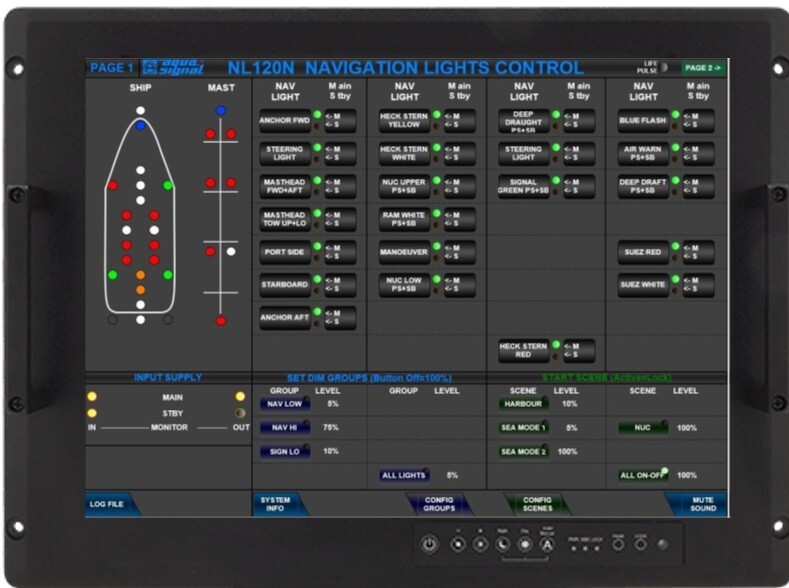
Task: Click the Auto/Manual brightness 'A' button
Action: [x=547, y=544]
